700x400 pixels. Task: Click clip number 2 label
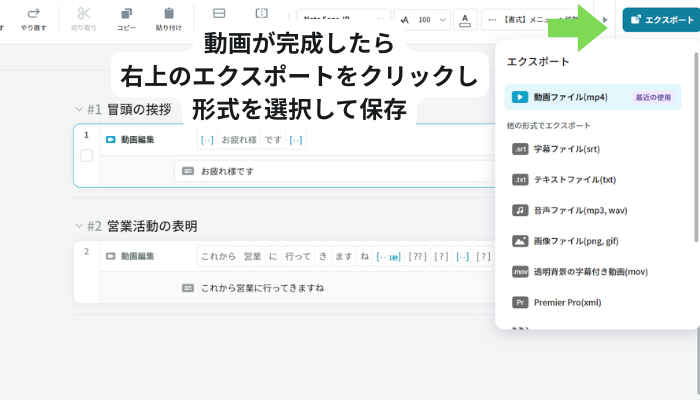pos(87,251)
